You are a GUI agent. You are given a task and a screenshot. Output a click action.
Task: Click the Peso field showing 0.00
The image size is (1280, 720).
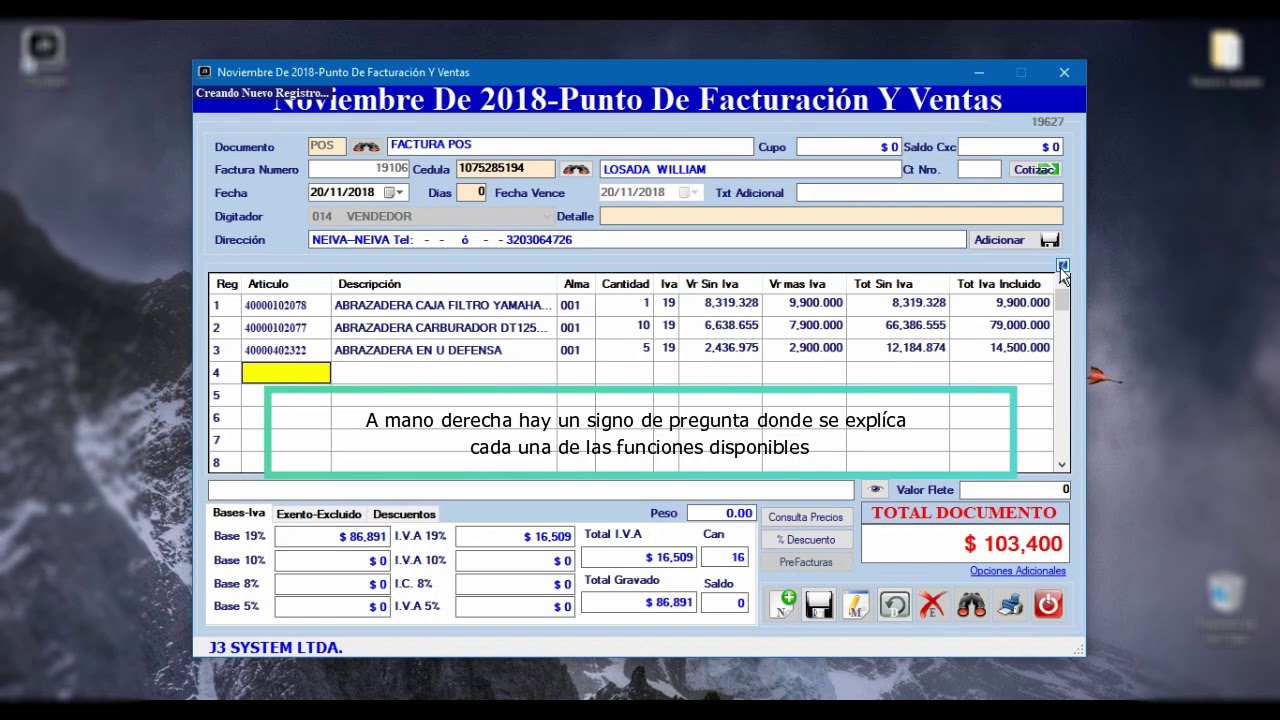pyautogui.click(x=721, y=513)
